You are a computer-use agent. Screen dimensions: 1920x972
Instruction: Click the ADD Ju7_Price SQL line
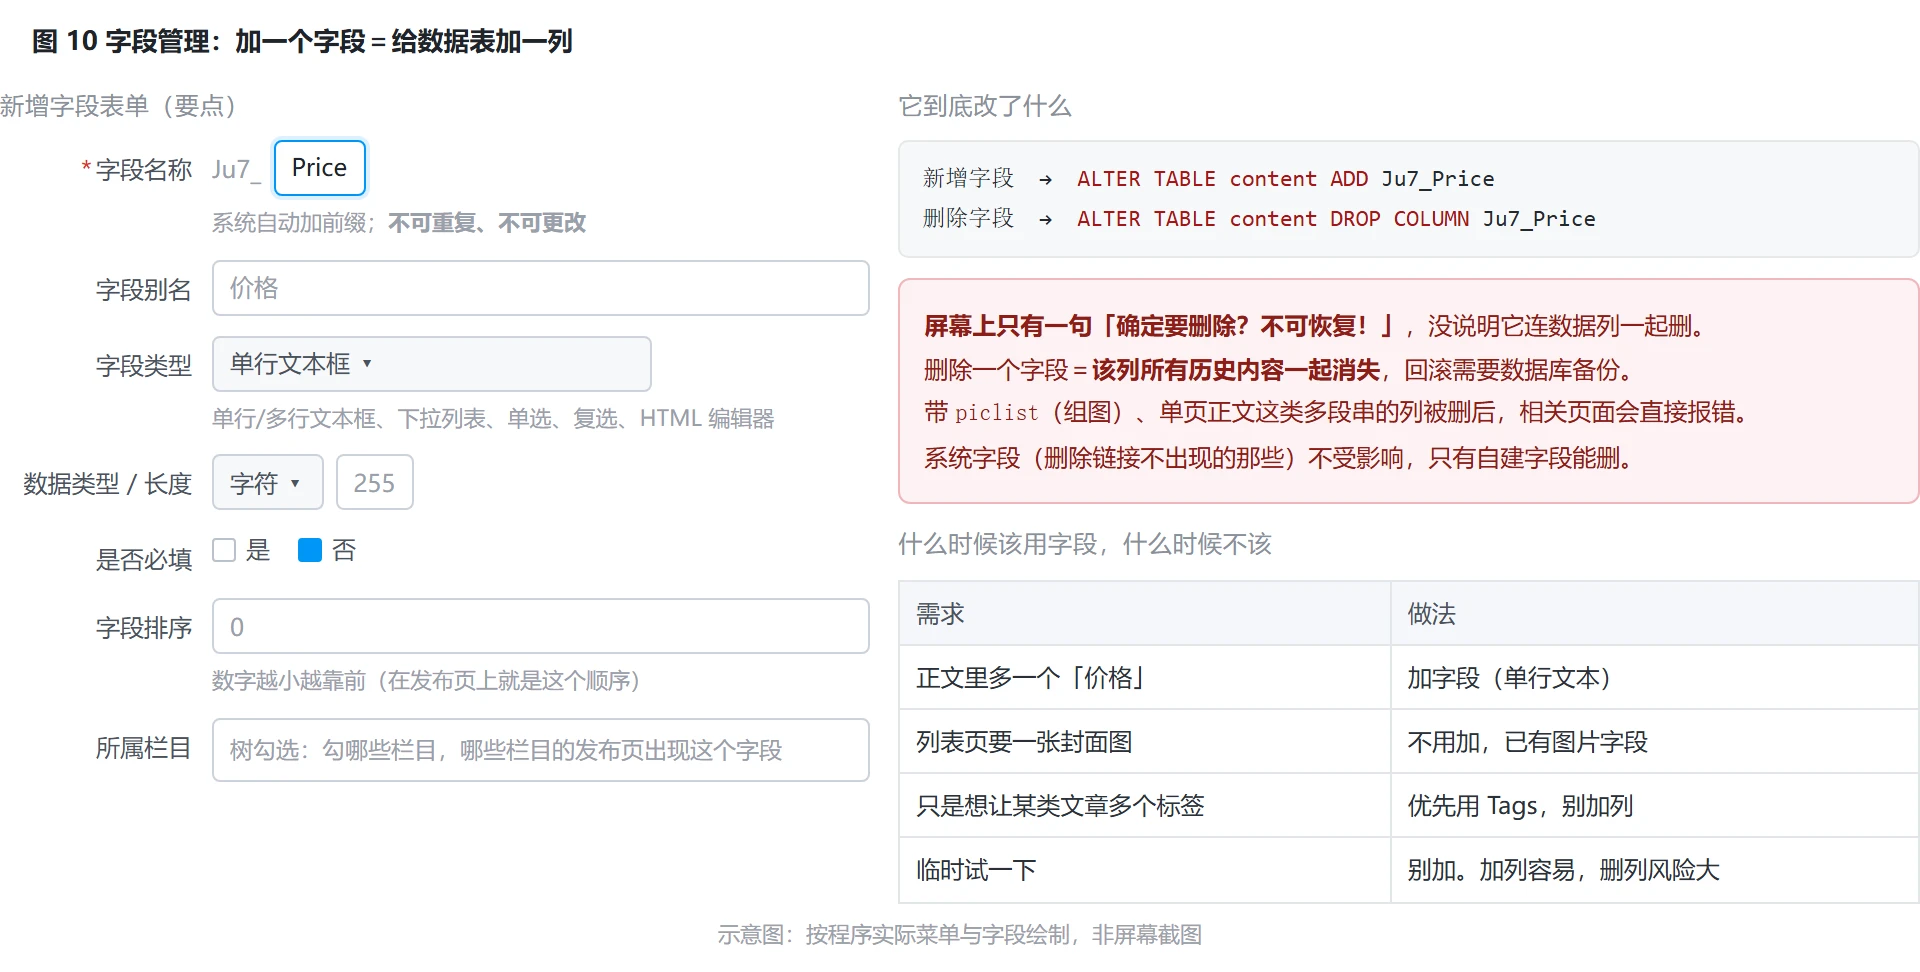1208,179
